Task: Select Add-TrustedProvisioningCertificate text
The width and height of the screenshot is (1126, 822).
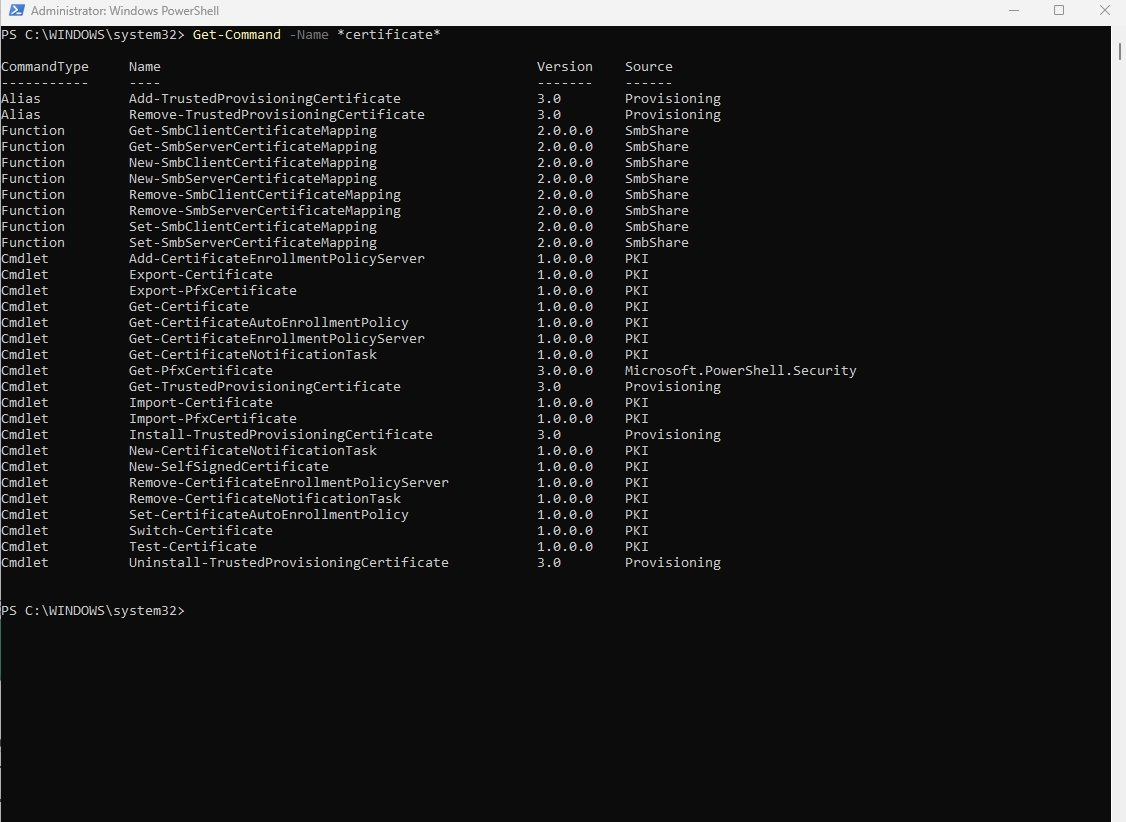Action: (x=264, y=98)
